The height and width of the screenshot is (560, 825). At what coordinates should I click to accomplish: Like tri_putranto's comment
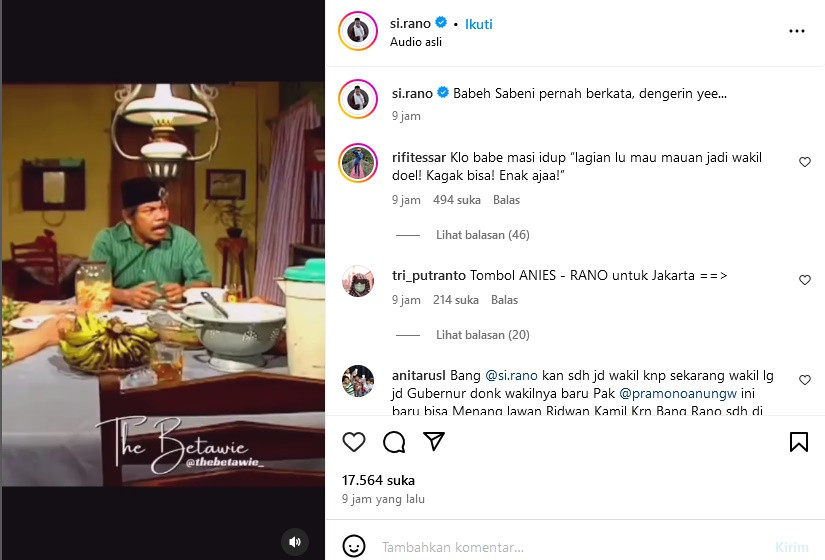click(x=804, y=280)
